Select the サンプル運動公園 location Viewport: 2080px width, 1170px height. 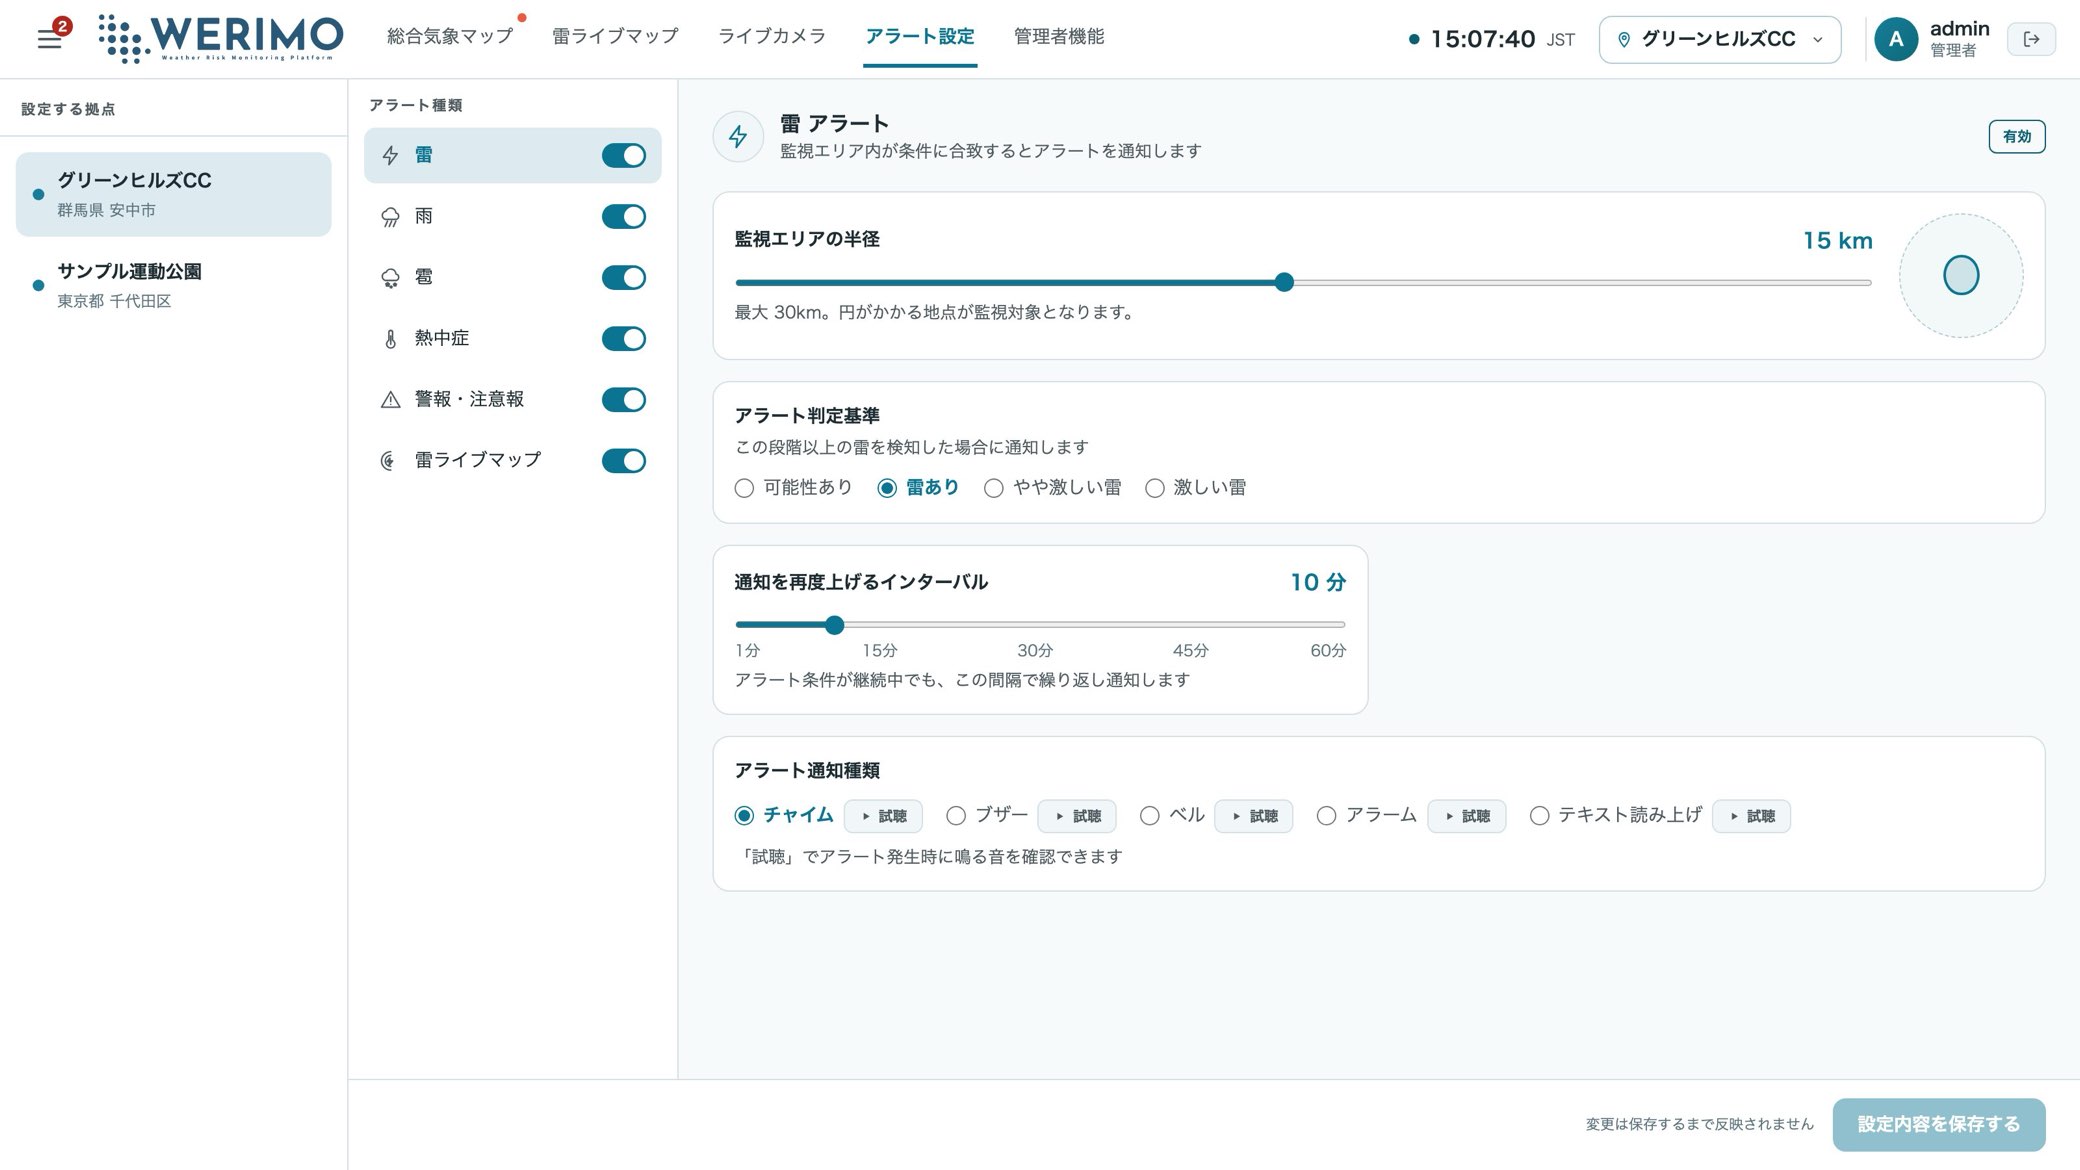(173, 285)
